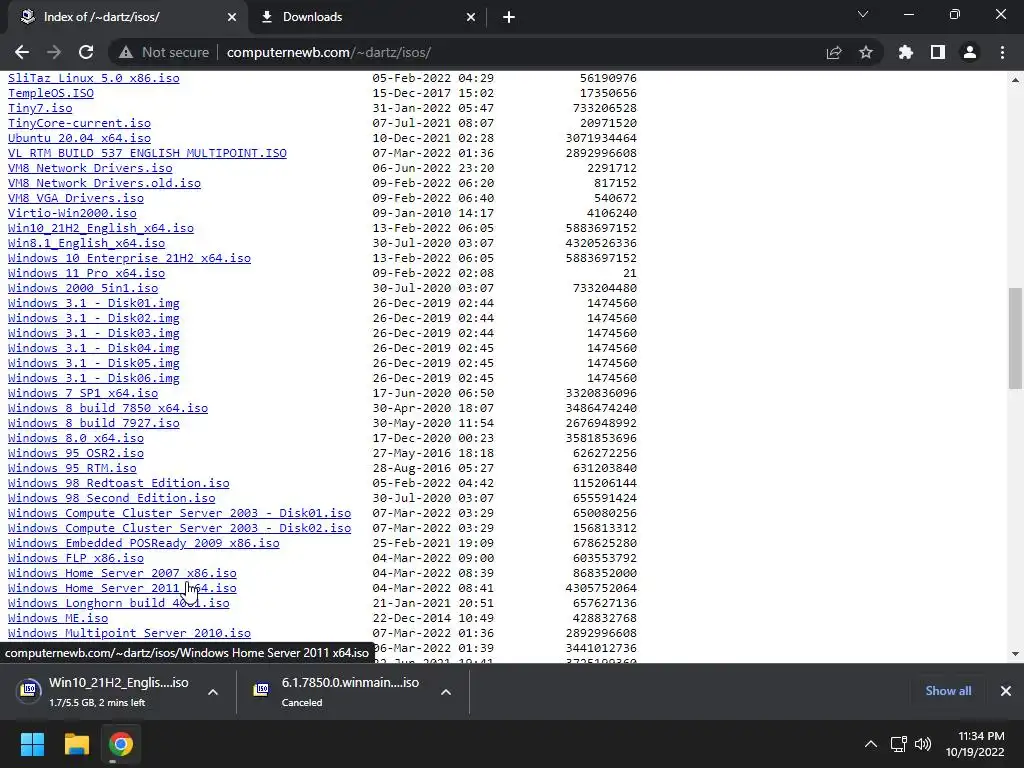Go back to the previous page
The width and height of the screenshot is (1024, 768).
(x=22, y=52)
